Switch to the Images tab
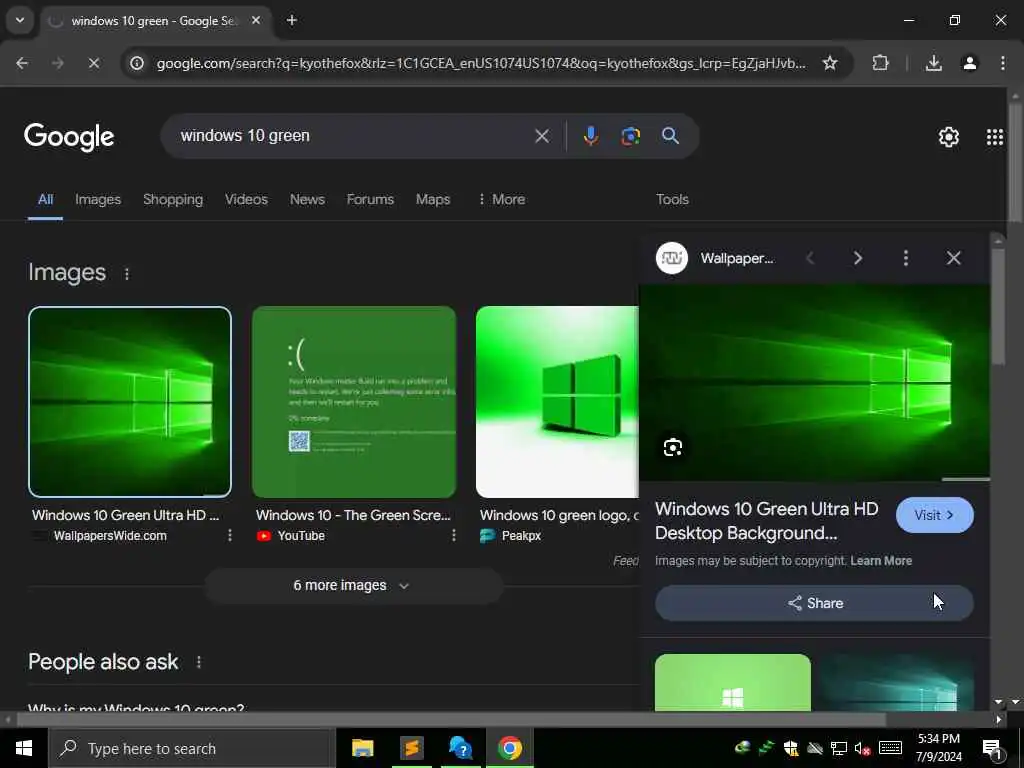This screenshot has width=1024, height=768. pos(98,200)
